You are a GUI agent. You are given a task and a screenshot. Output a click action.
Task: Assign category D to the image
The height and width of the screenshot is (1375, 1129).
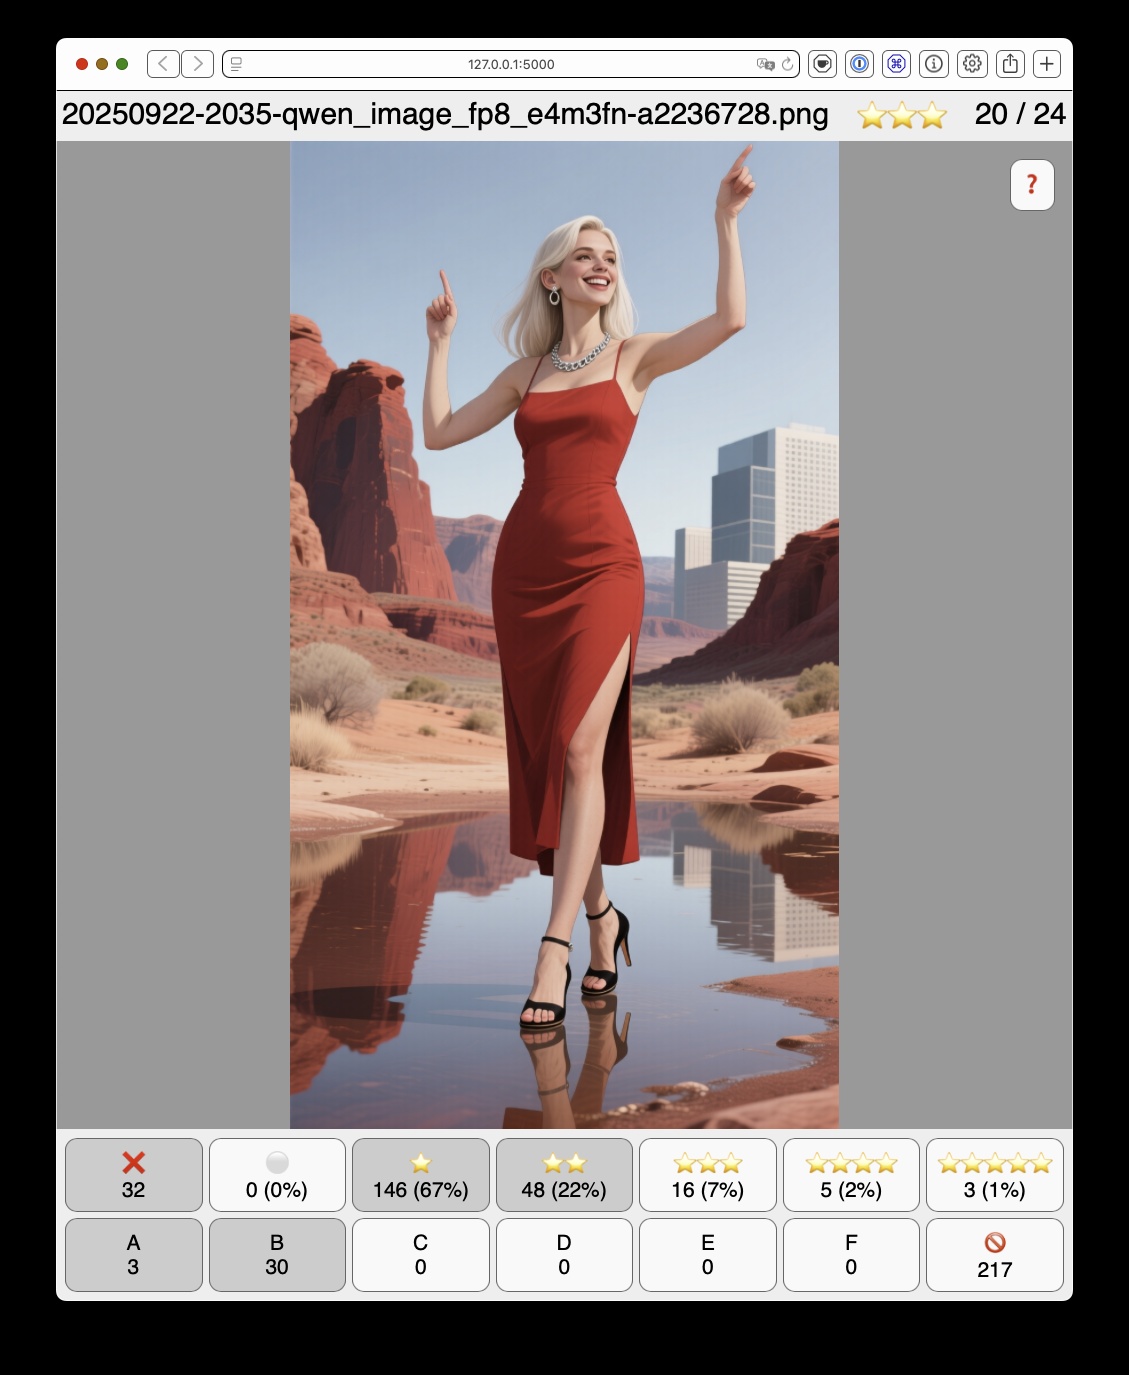click(564, 1254)
